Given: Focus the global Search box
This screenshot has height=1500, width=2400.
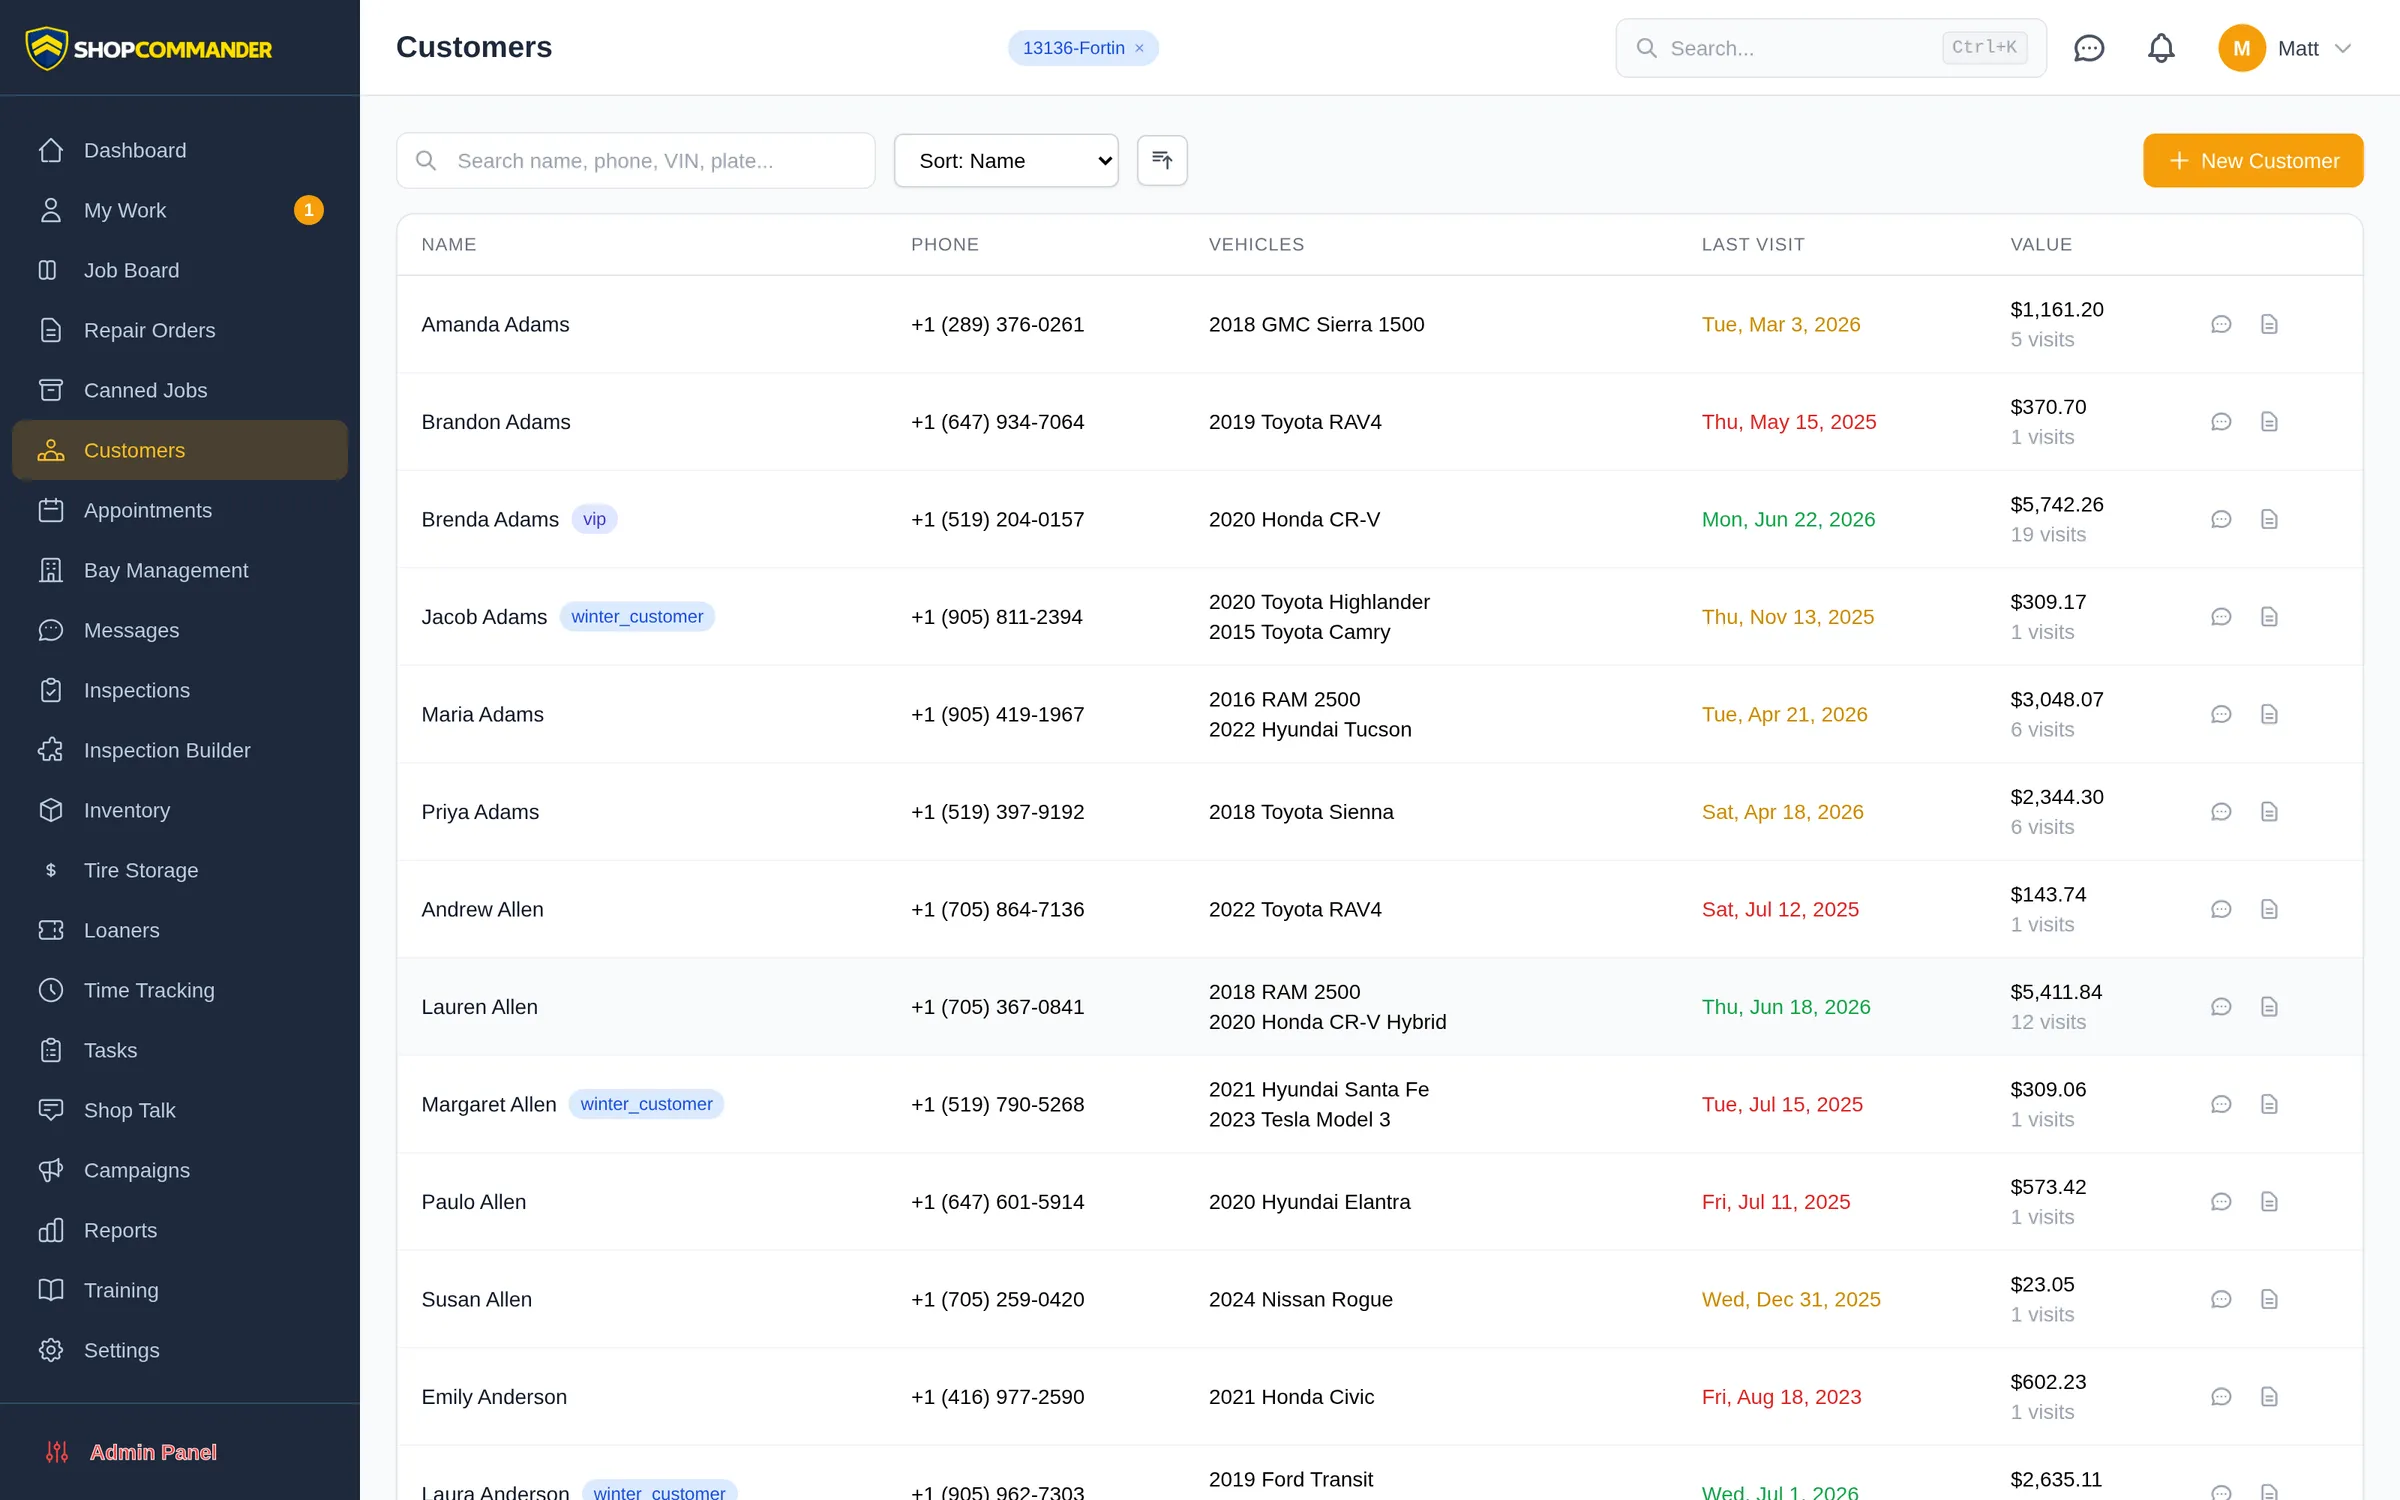Looking at the screenshot, I should (1831, 48).
